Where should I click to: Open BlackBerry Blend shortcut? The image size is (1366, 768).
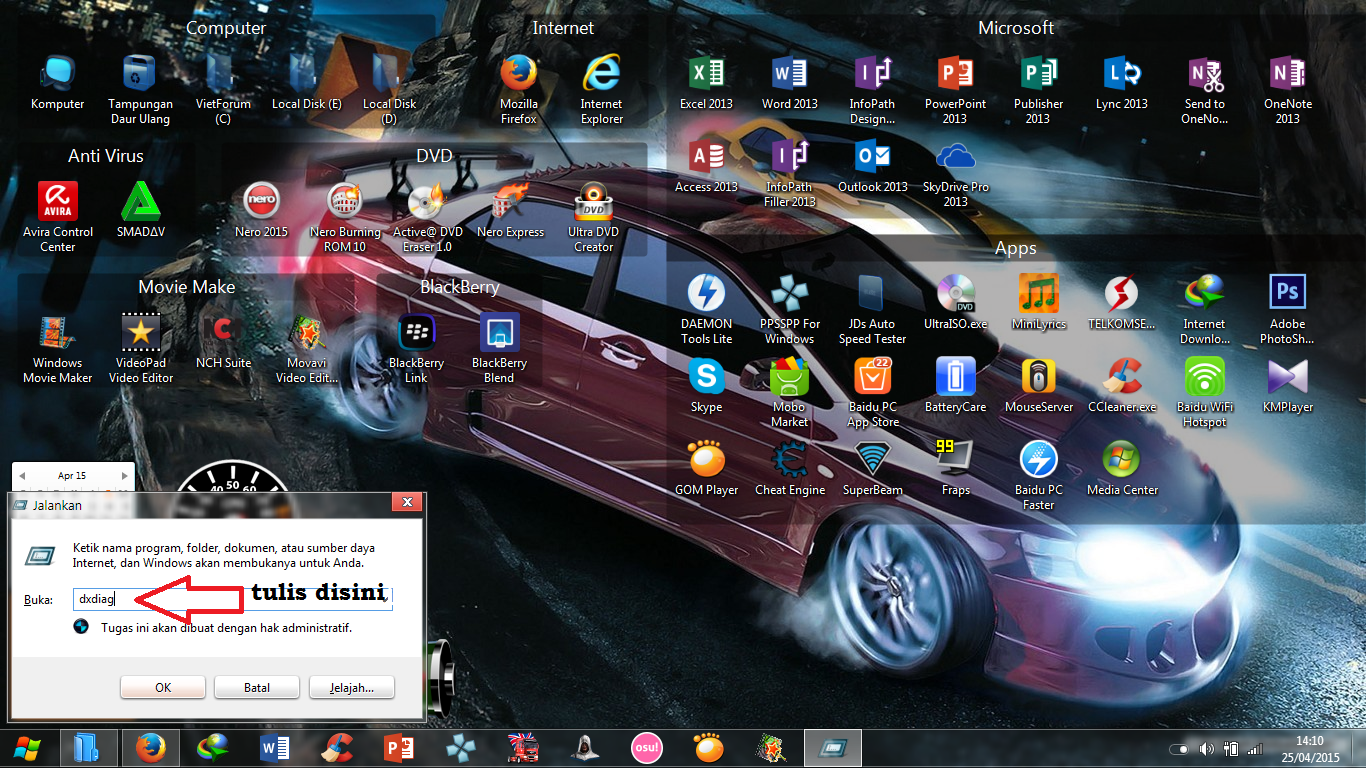pos(499,348)
